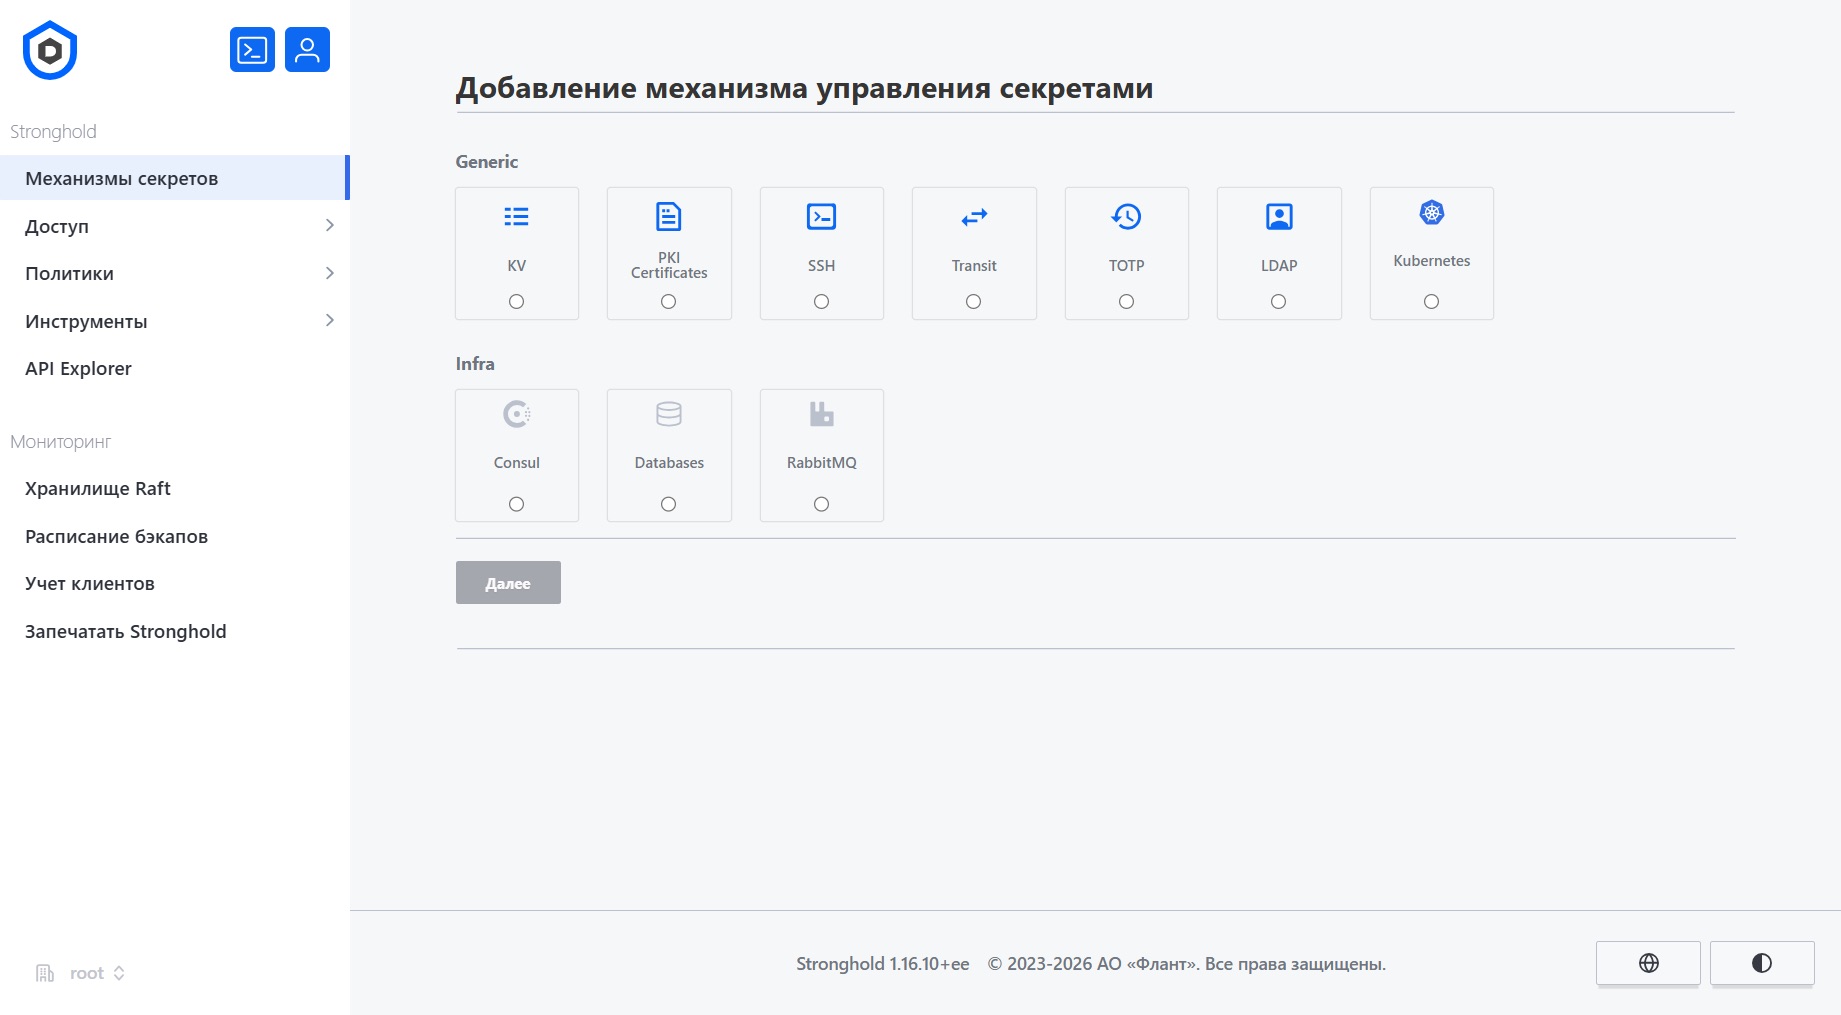1841x1015 pixels.
Task: Open Механизмы секретов in sidebar
Action: pyautogui.click(x=175, y=178)
